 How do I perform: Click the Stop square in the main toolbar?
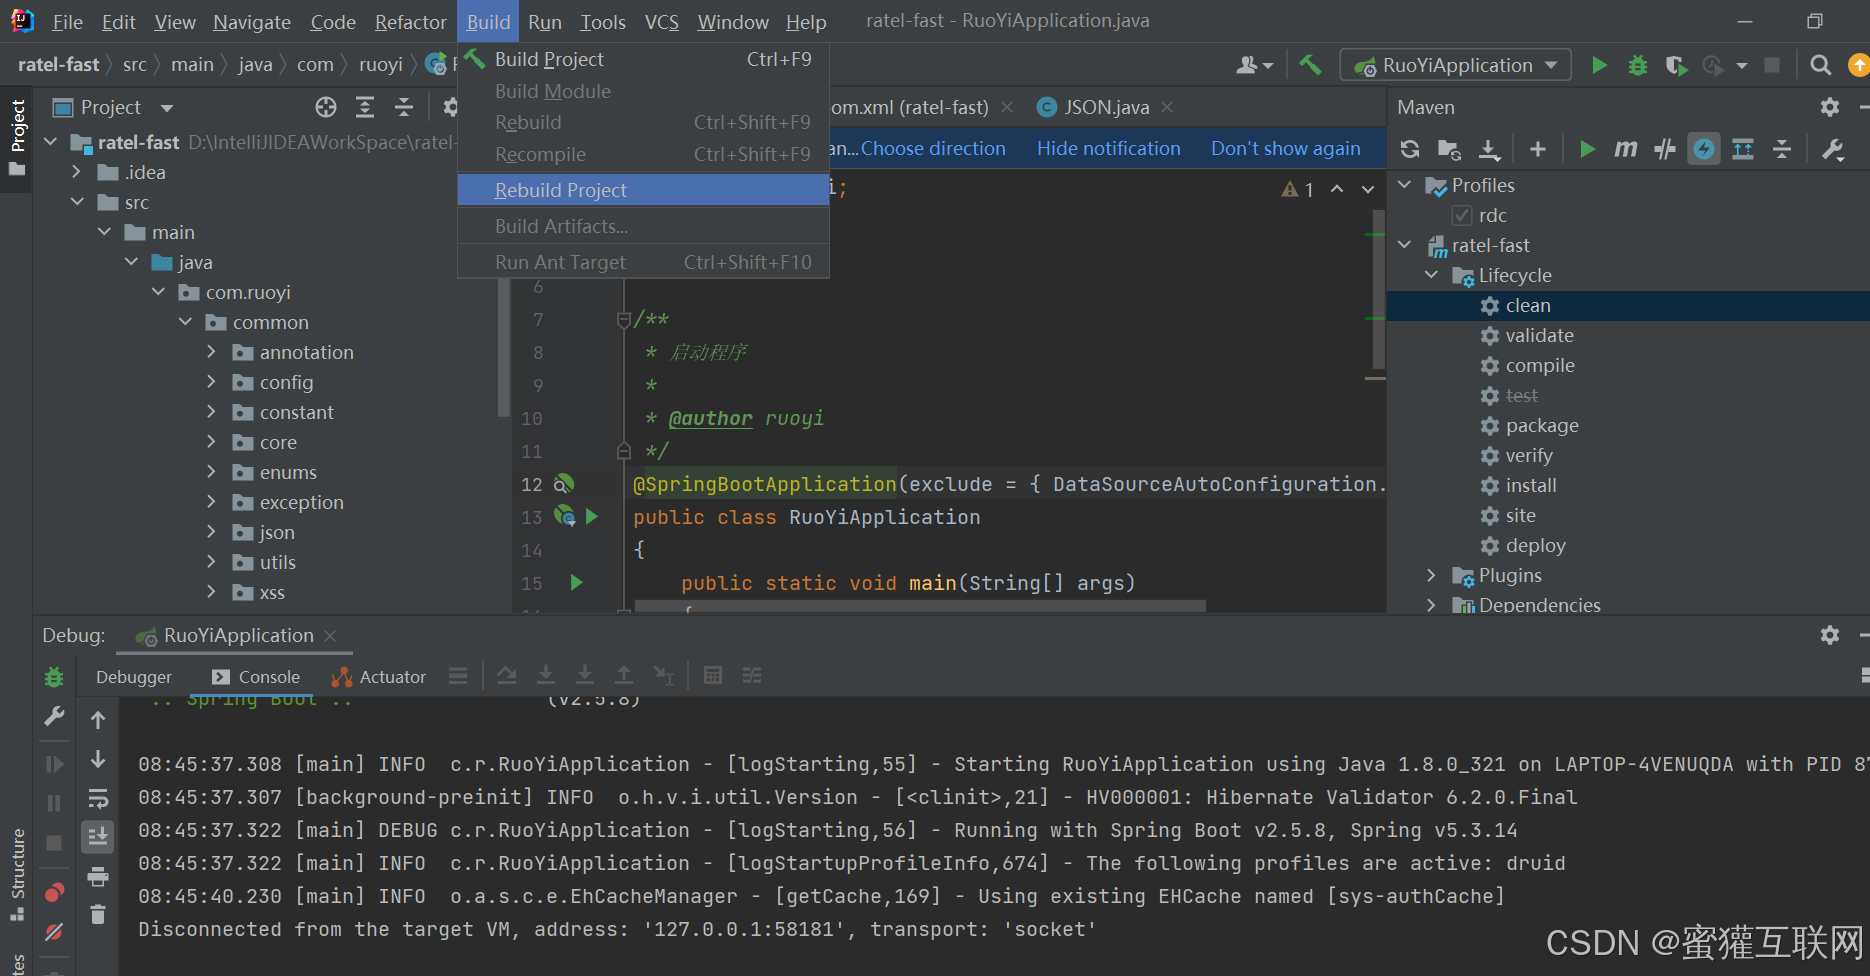point(1772,65)
